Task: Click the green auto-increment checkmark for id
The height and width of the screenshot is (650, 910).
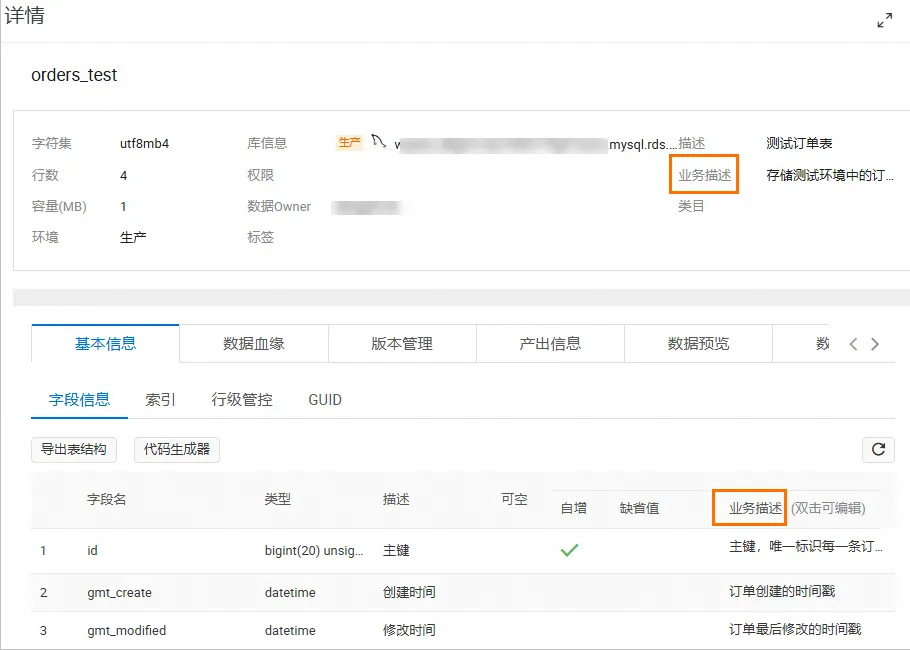Action: point(569,550)
